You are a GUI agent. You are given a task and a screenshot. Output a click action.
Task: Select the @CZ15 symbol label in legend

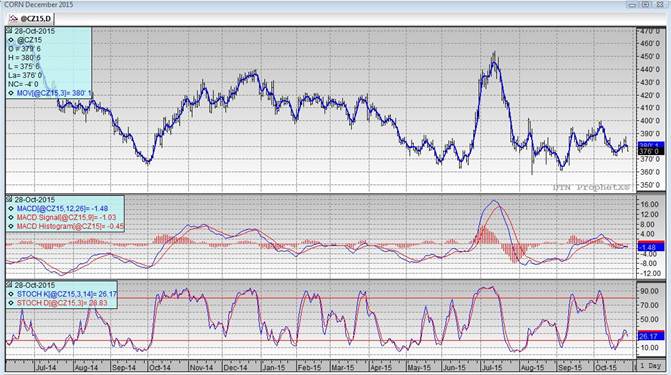pyautogui.click(x=30, y=40)
